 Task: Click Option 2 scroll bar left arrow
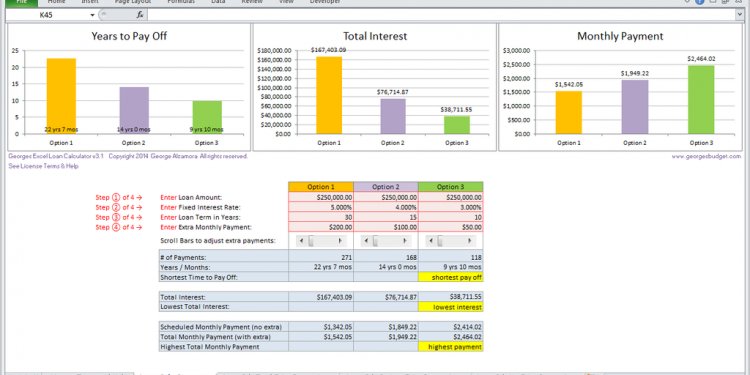coord(367,241)
